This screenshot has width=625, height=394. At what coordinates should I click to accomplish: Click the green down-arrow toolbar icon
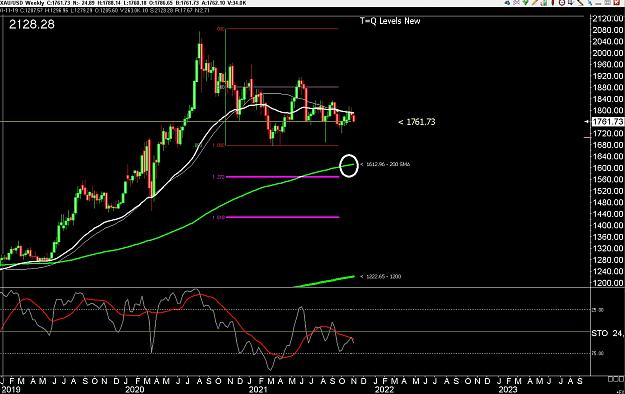point(525,2)
